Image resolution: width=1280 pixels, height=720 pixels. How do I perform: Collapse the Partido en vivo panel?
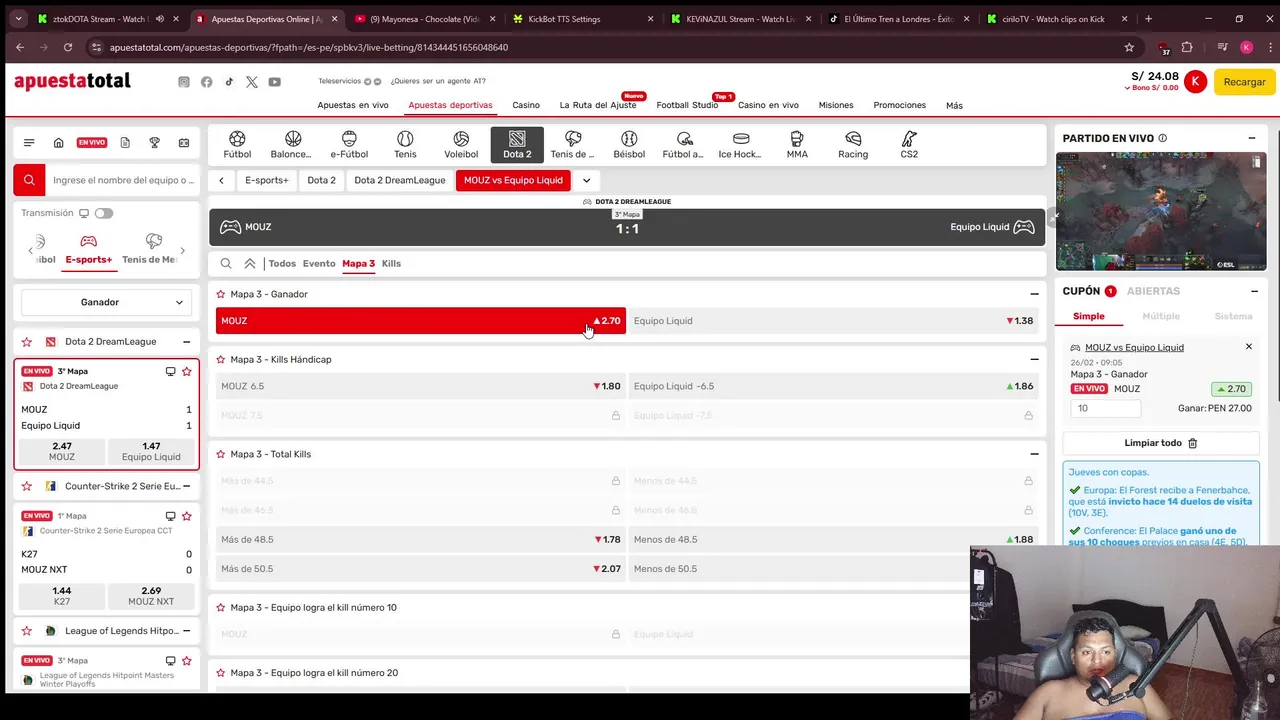click(x=1252, y=138)
